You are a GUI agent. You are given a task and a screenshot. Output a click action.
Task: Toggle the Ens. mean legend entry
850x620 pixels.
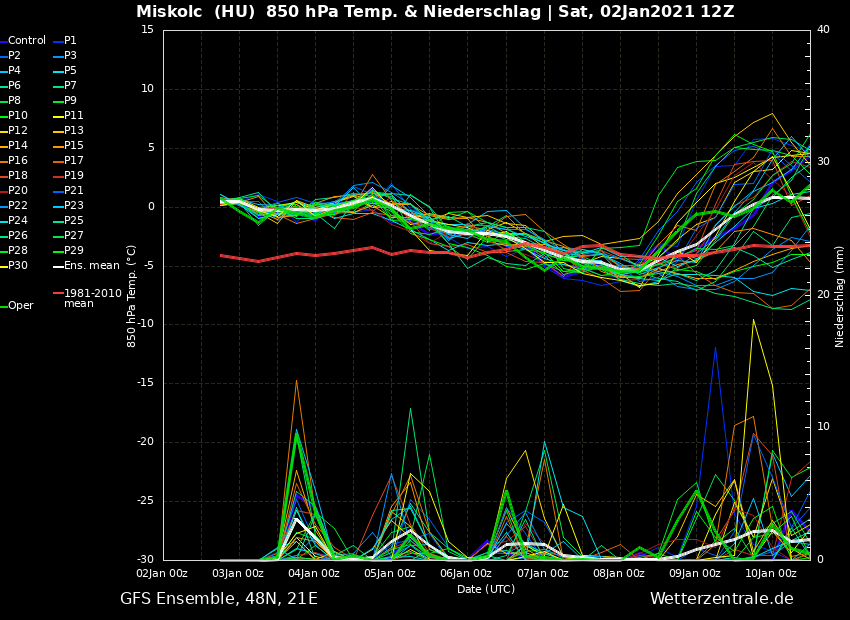[91, 266]
